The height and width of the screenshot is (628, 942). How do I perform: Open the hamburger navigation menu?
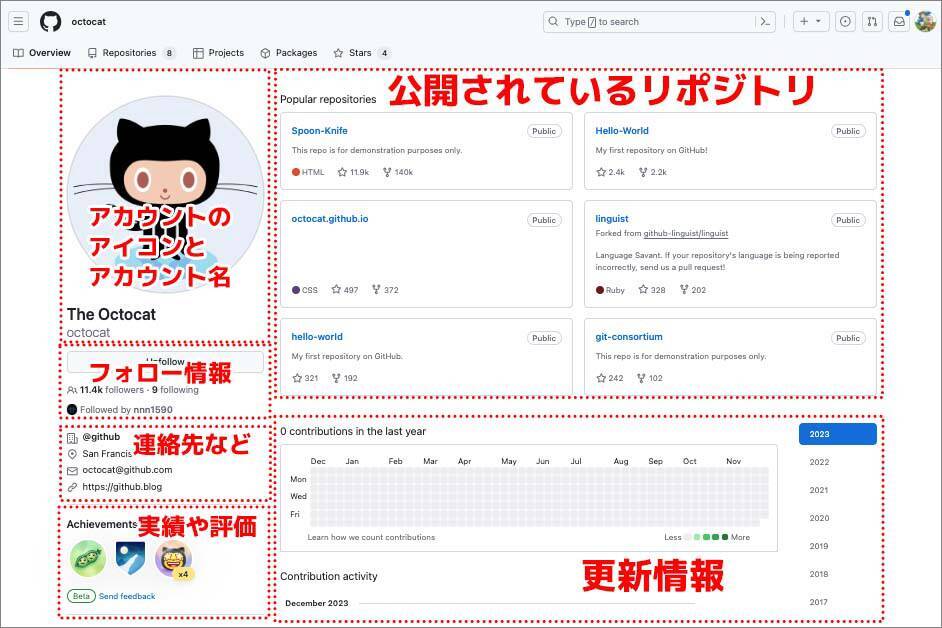(x=19, y=21)
